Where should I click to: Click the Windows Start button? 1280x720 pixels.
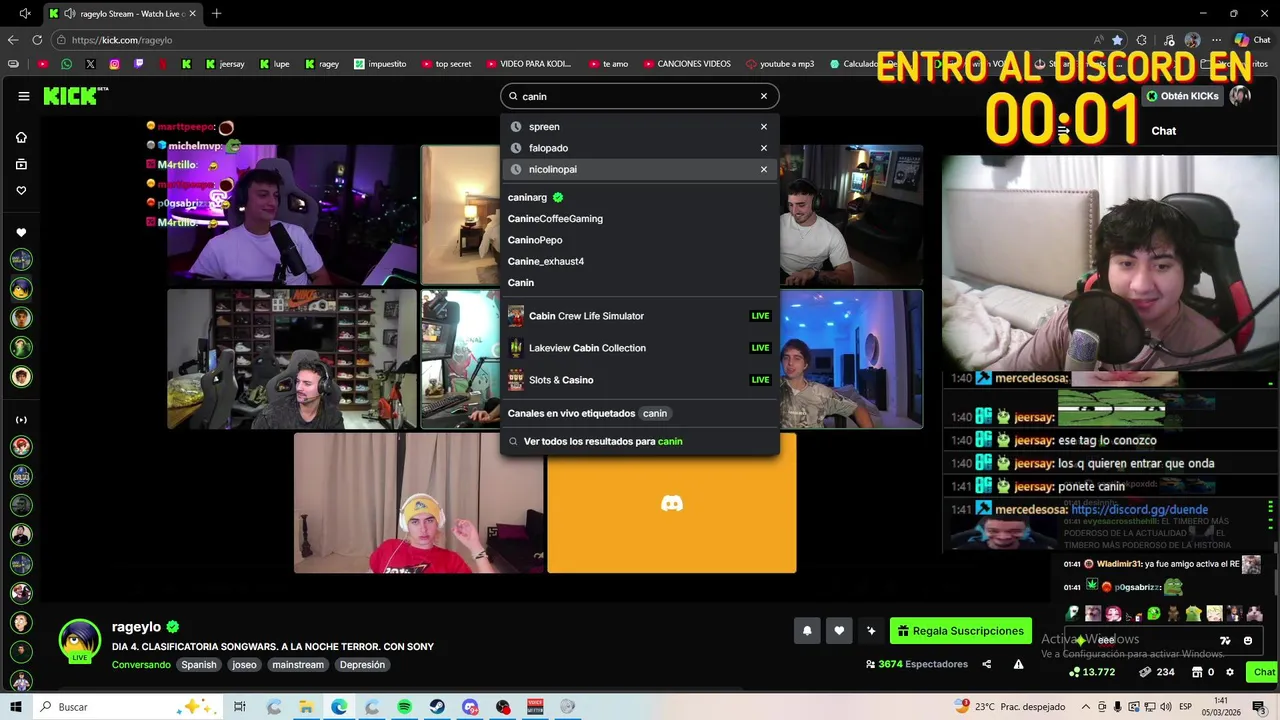click(15, 707)
